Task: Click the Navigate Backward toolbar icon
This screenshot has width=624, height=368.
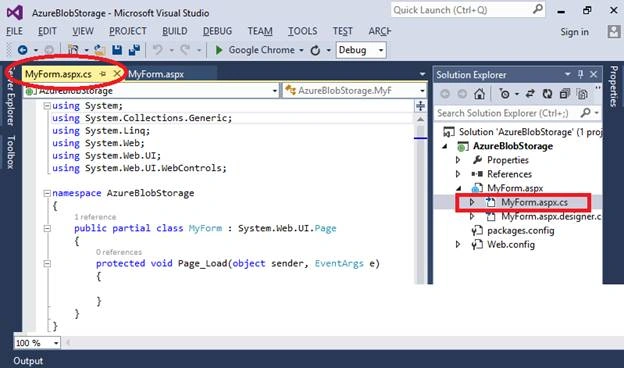Action: point(23,50)
